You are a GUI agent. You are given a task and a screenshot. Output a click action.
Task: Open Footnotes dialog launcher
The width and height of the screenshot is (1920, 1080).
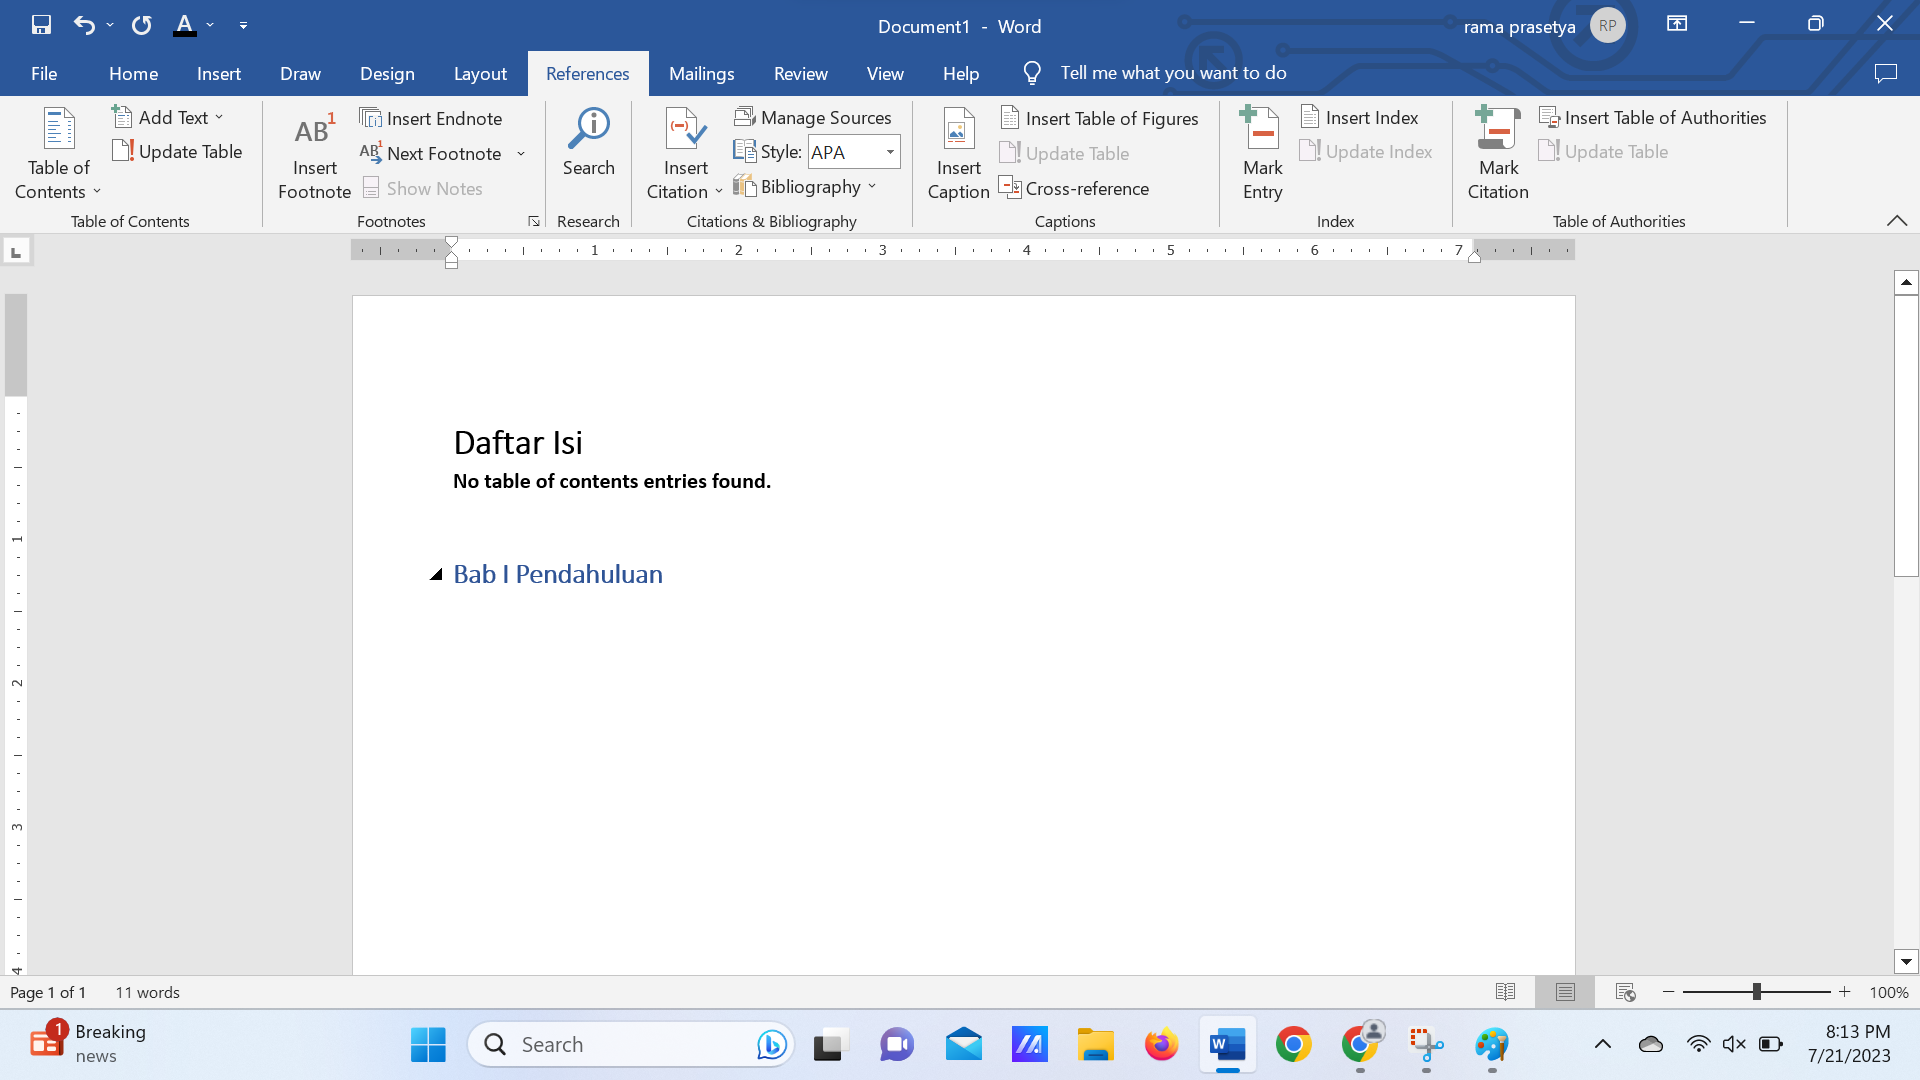[534, 221]
